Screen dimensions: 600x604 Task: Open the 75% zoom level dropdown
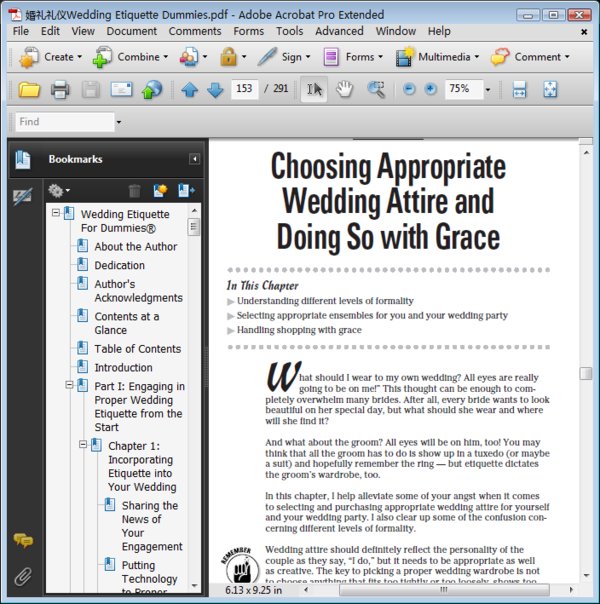click(488, 90)
